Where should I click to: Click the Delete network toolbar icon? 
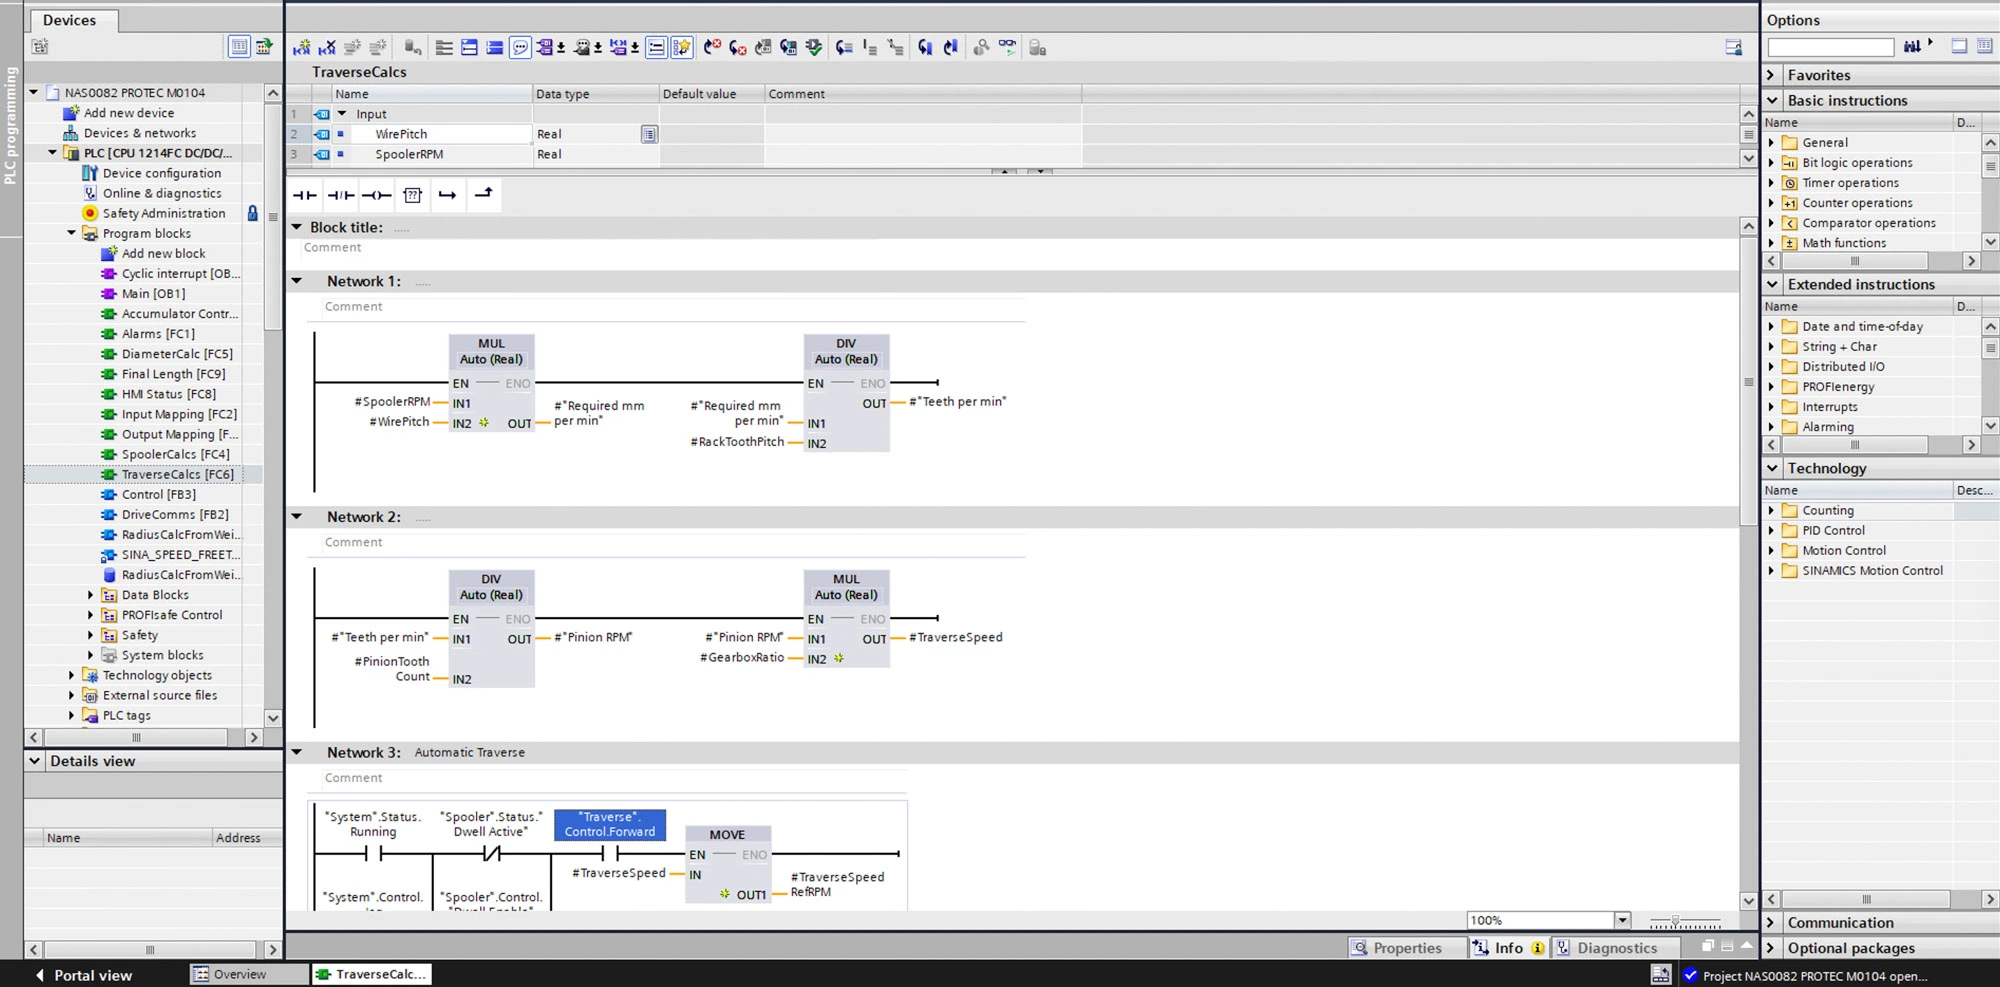pyautogui.click(x=327, y=47)
